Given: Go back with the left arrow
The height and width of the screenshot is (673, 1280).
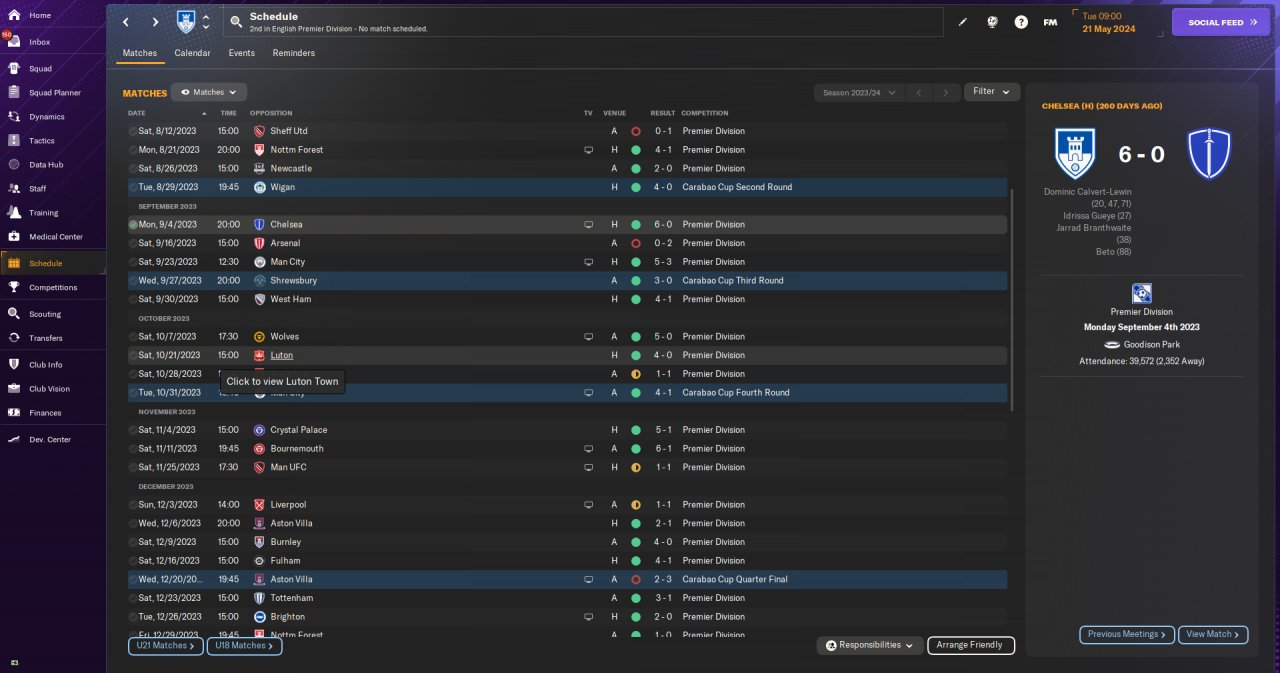Looking at the screenshot, I should point(126,21).
